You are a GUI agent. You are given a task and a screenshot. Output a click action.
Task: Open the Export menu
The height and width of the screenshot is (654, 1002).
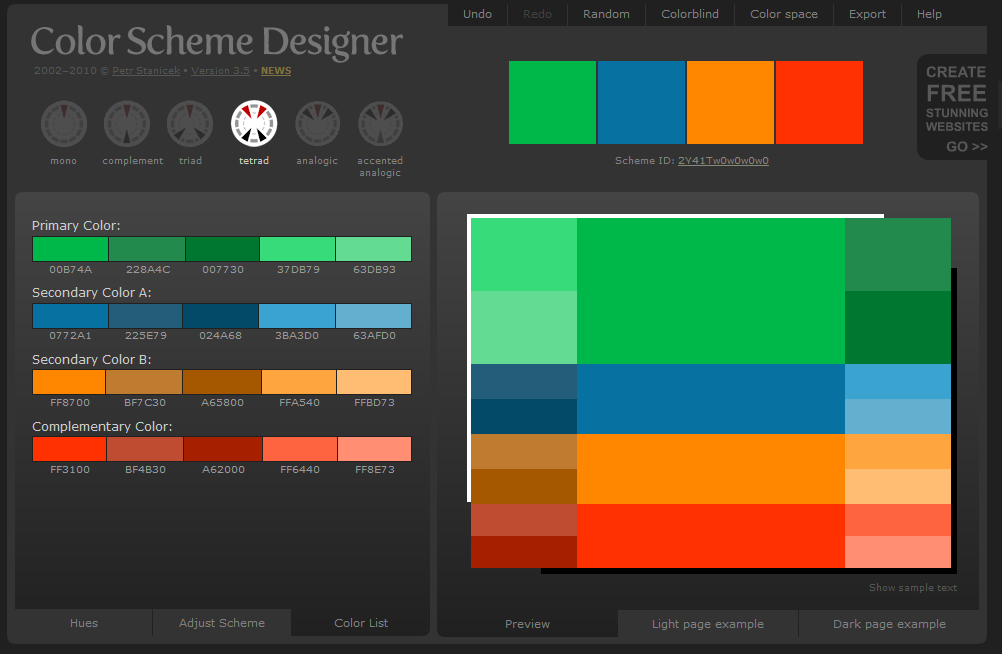(867, 14)
